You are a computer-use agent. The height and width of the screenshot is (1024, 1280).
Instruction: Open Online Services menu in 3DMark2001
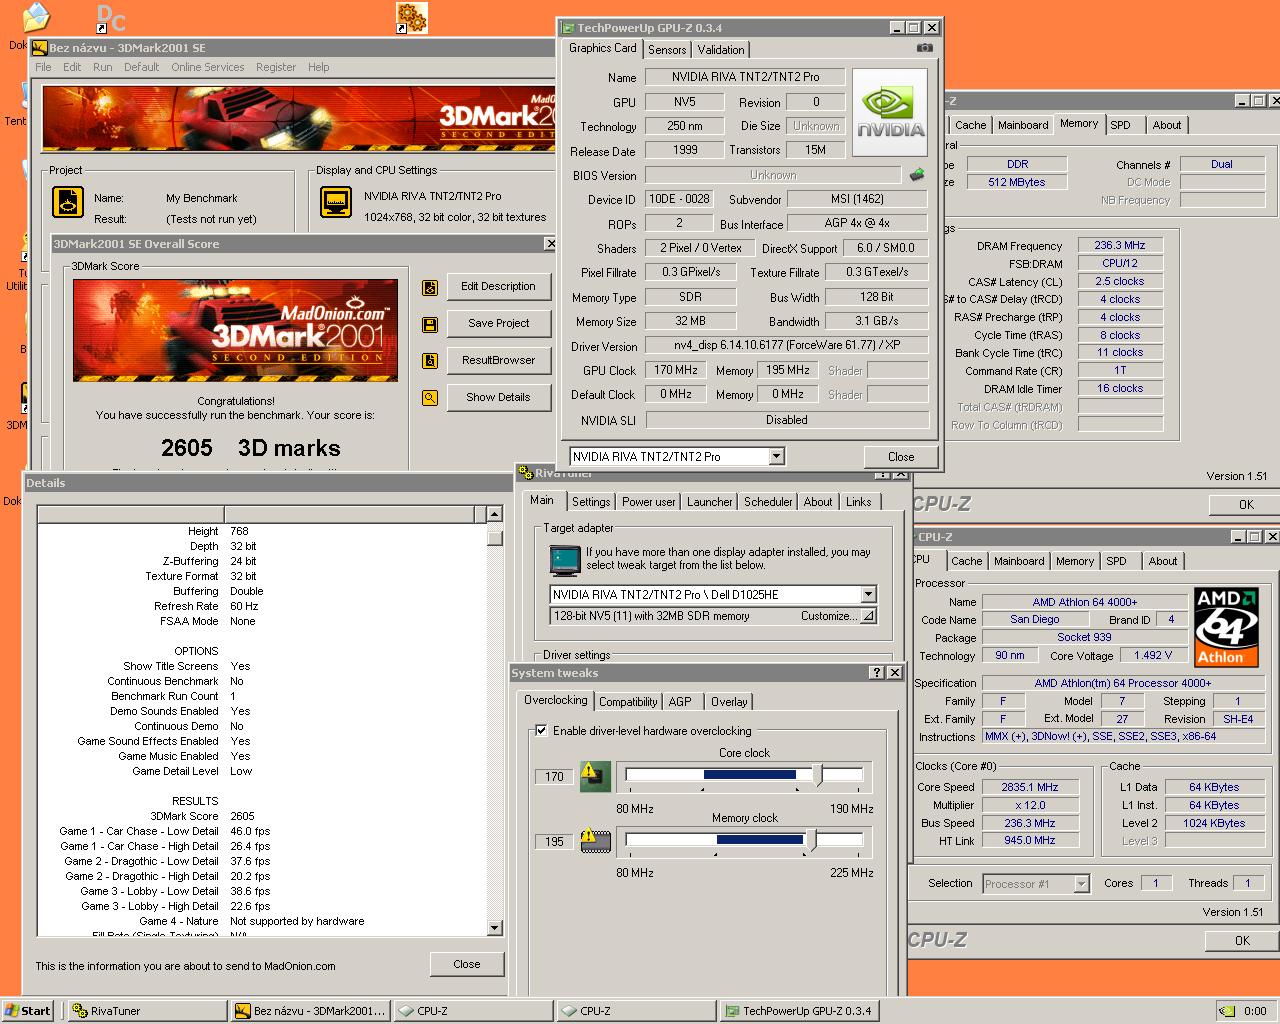[x=207, y=67]
